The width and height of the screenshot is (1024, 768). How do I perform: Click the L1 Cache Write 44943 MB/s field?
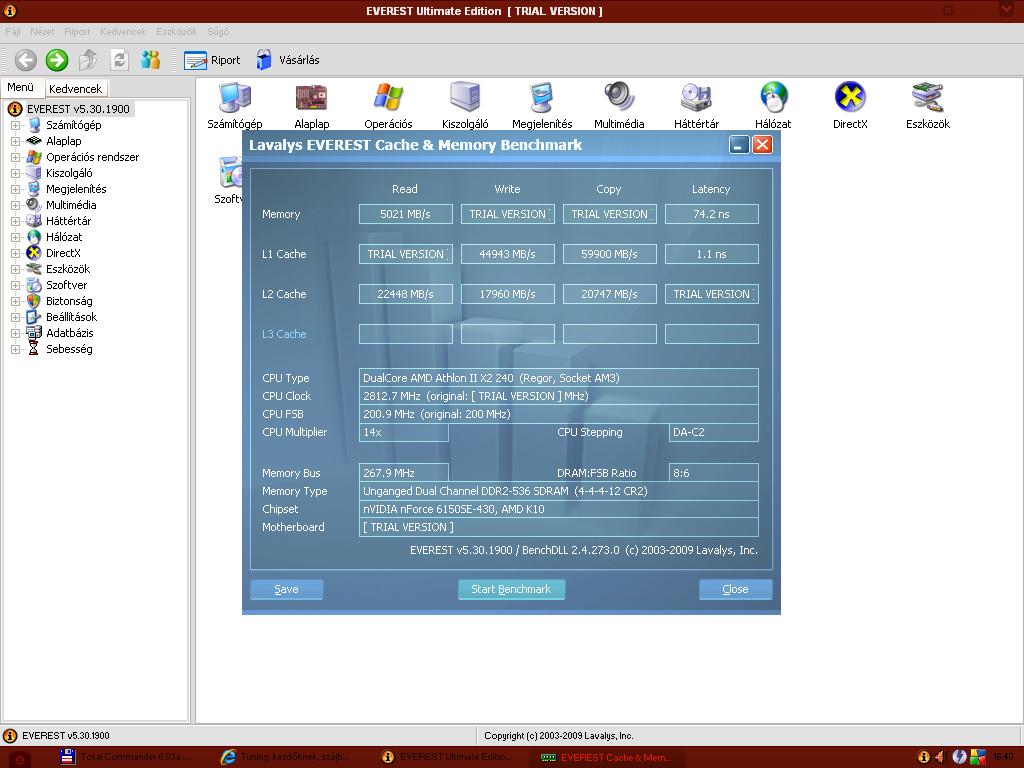pyautogui.click(x=507, y=254)
